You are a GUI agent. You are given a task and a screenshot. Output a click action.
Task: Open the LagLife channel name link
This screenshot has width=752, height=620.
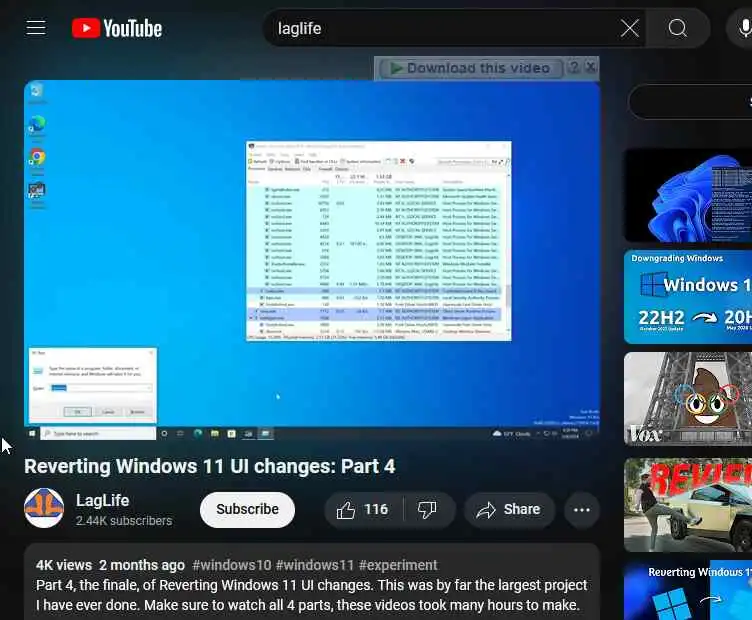coord(103,500)
